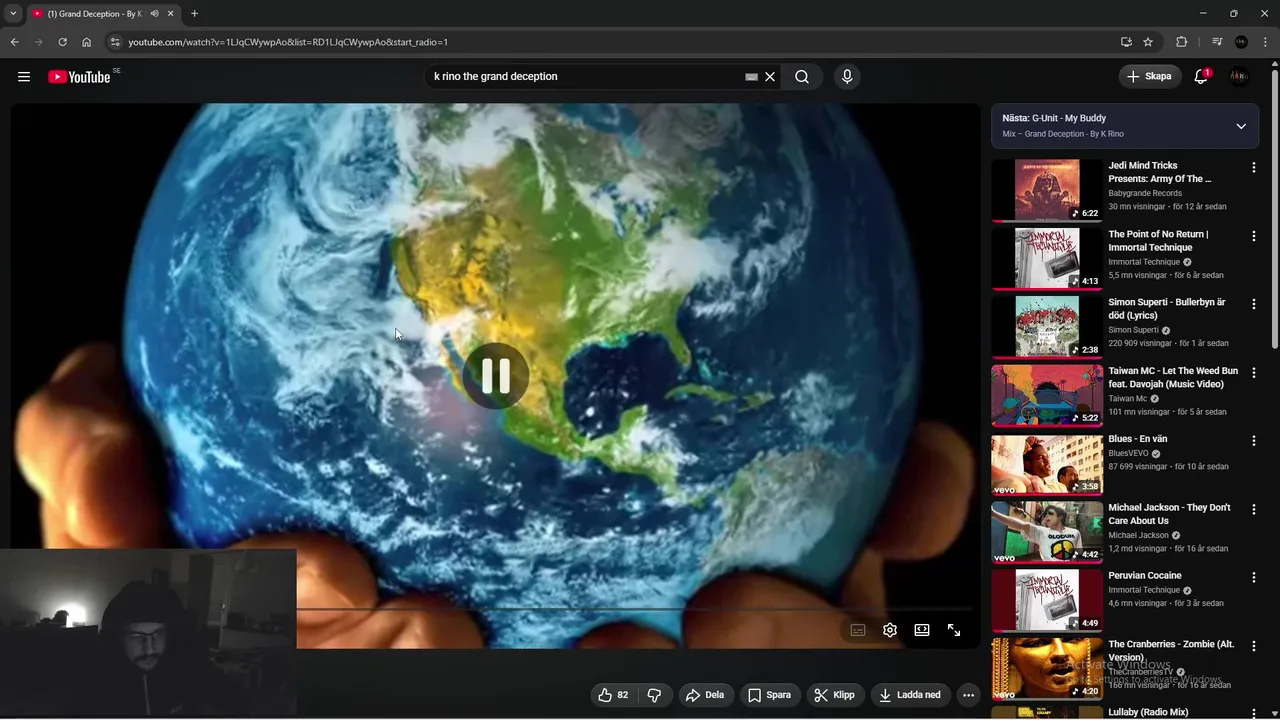The width and height of the screenshot is (1280, 720).
Task: Start voice search with the microphone
Action: tap(847, 77)
